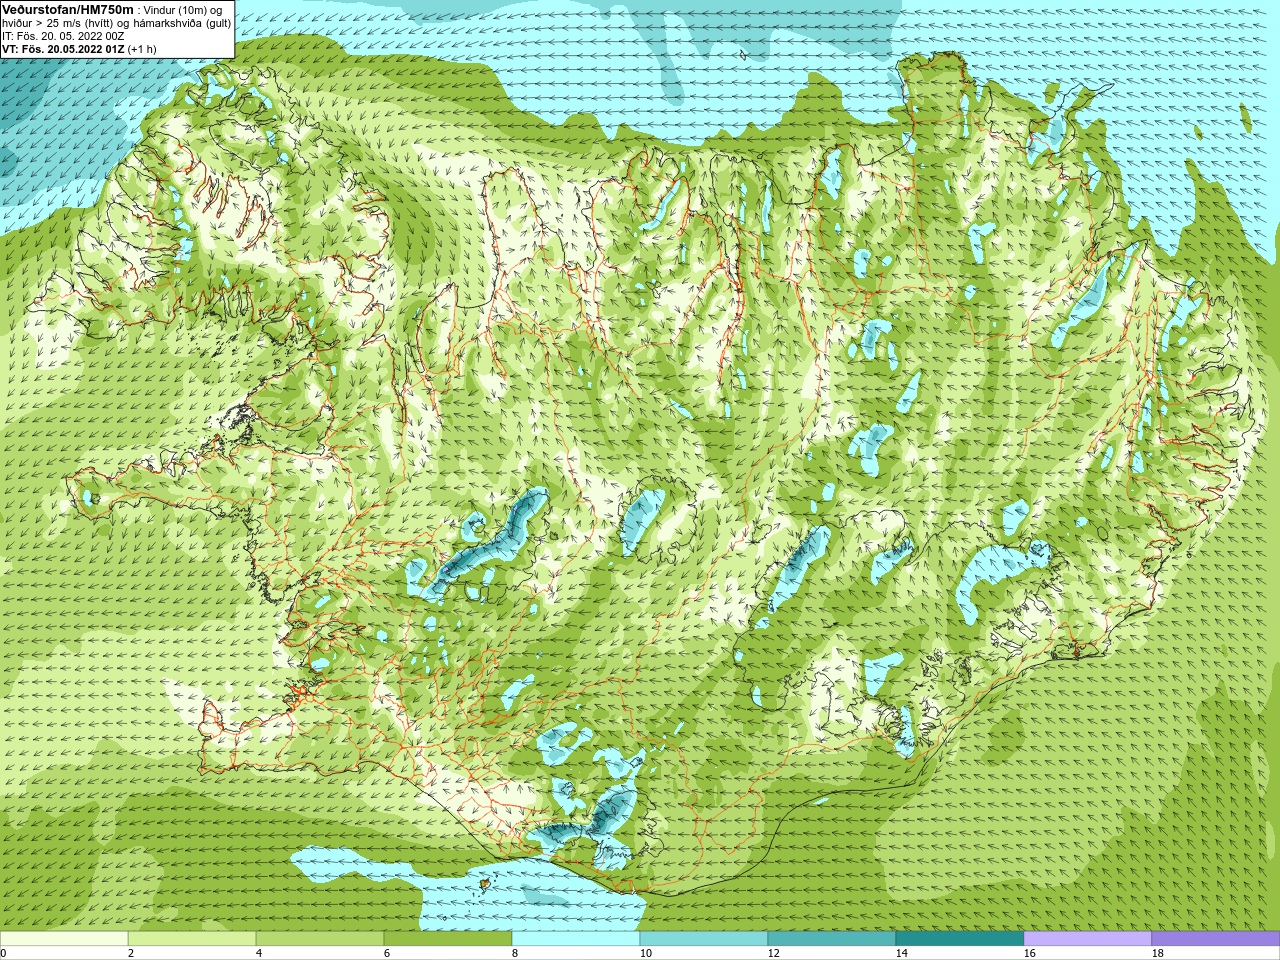Image resolution: width=1280 pixels, height=960 pixels.
Task: Click the lavender 16–18 m/s legend swatch
Action: tap(1088, 939)
